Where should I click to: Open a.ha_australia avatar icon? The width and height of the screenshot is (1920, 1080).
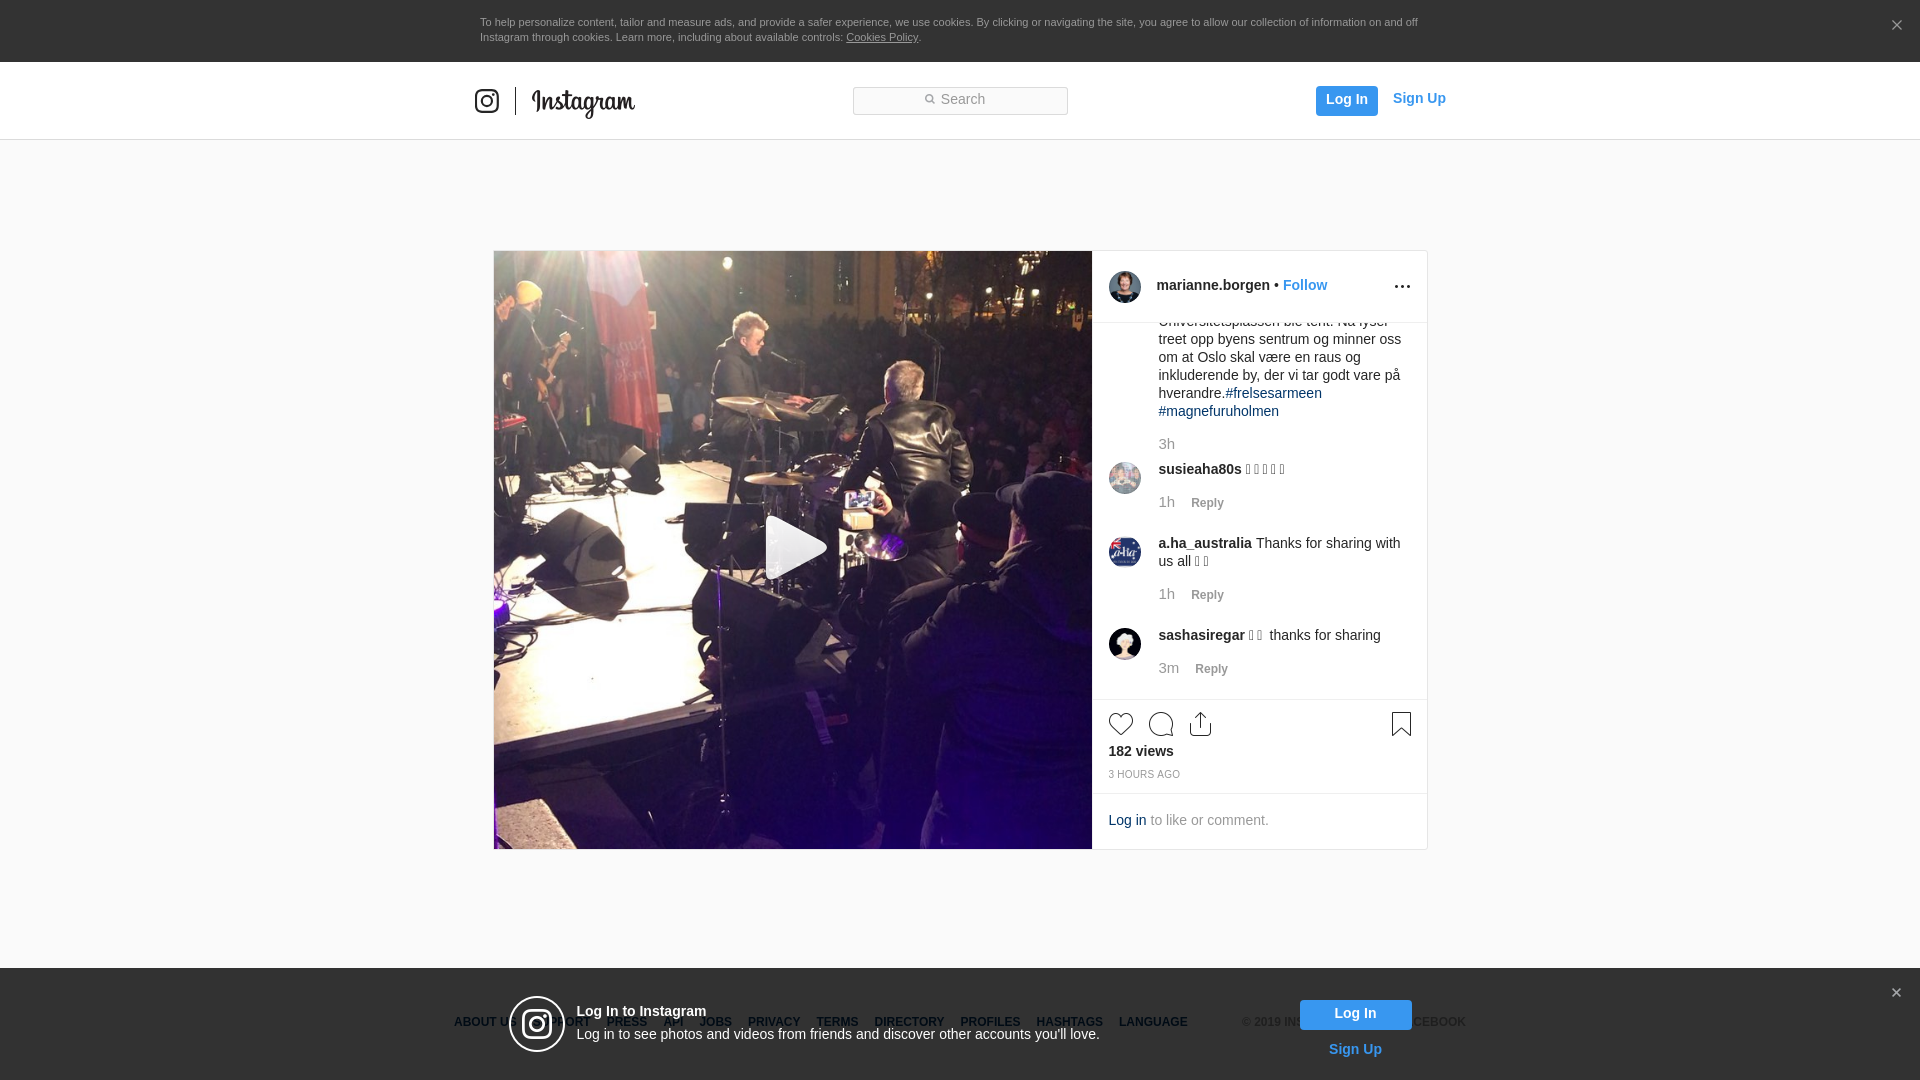coord(1125,552)
